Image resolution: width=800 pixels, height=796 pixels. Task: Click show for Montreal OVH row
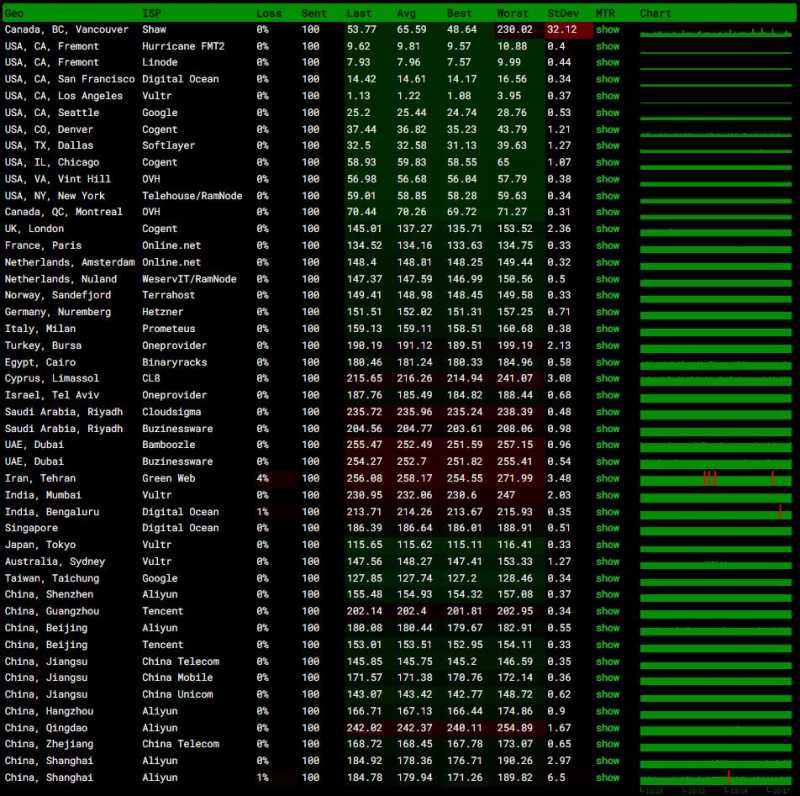[607, 212]
